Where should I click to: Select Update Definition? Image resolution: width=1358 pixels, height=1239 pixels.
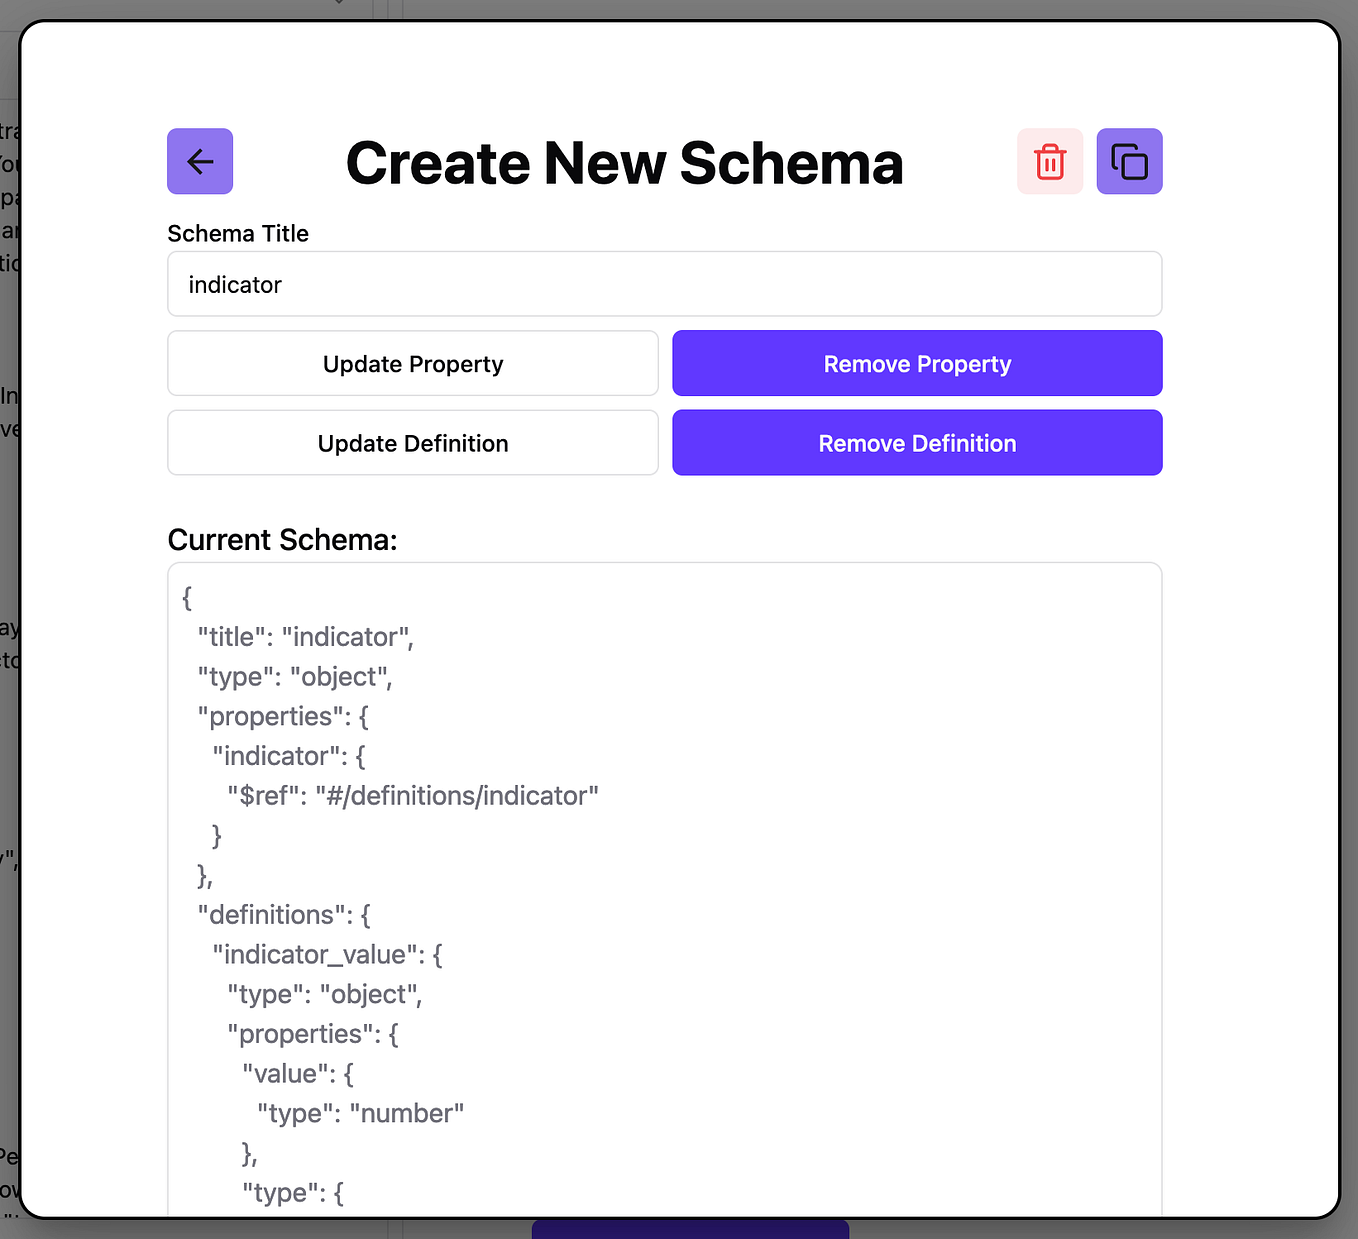tap(413, 443)
